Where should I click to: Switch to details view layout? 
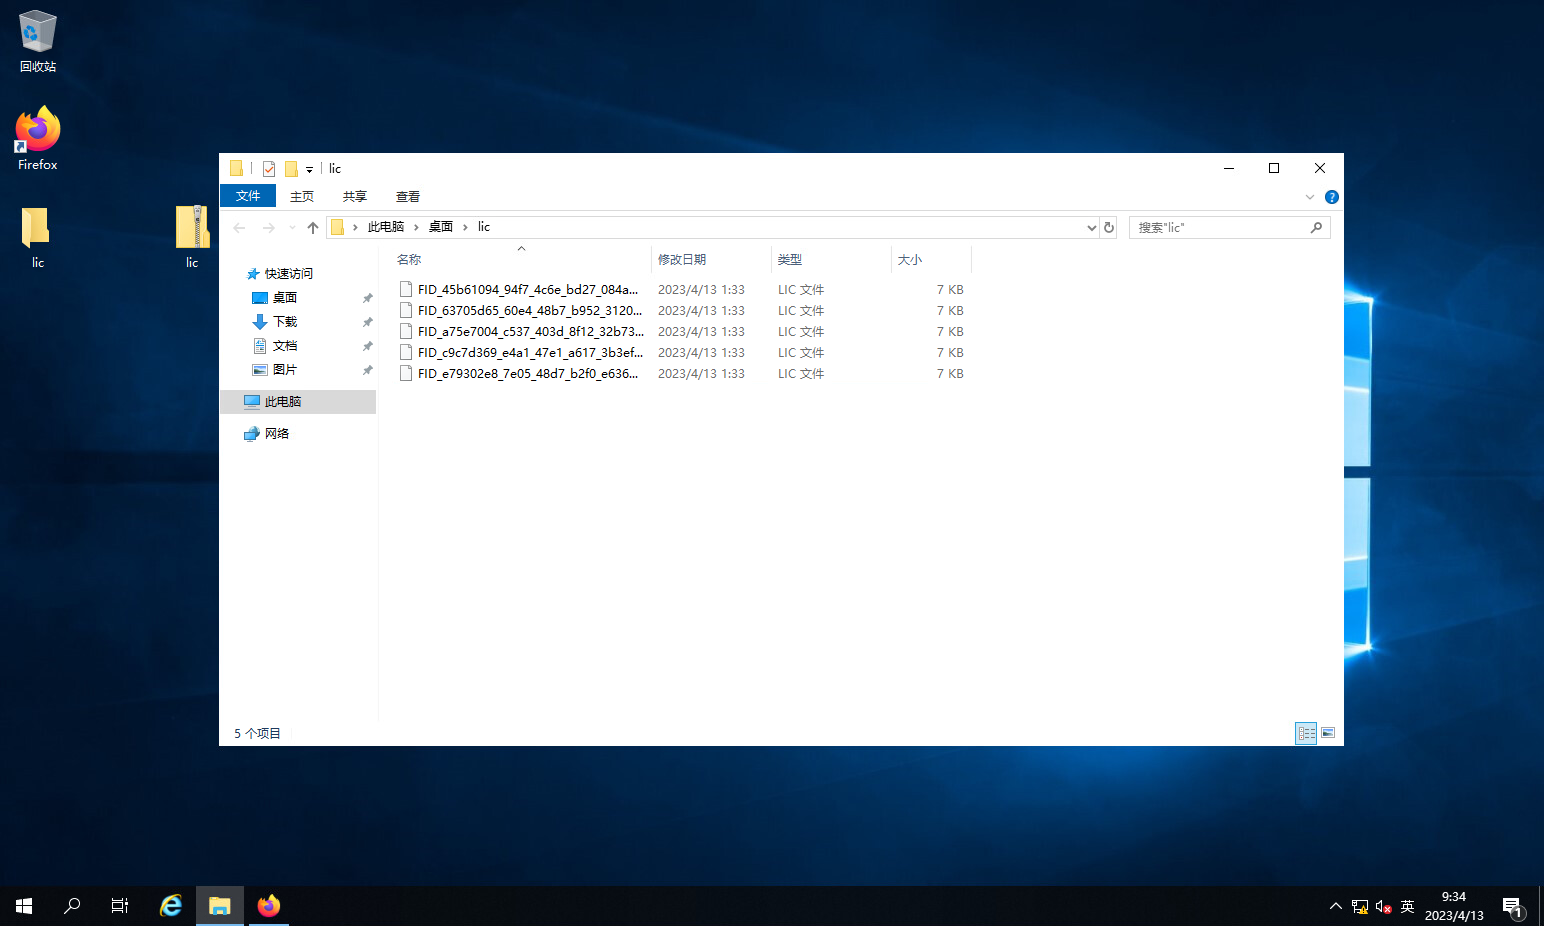(x=1306, y=733)
